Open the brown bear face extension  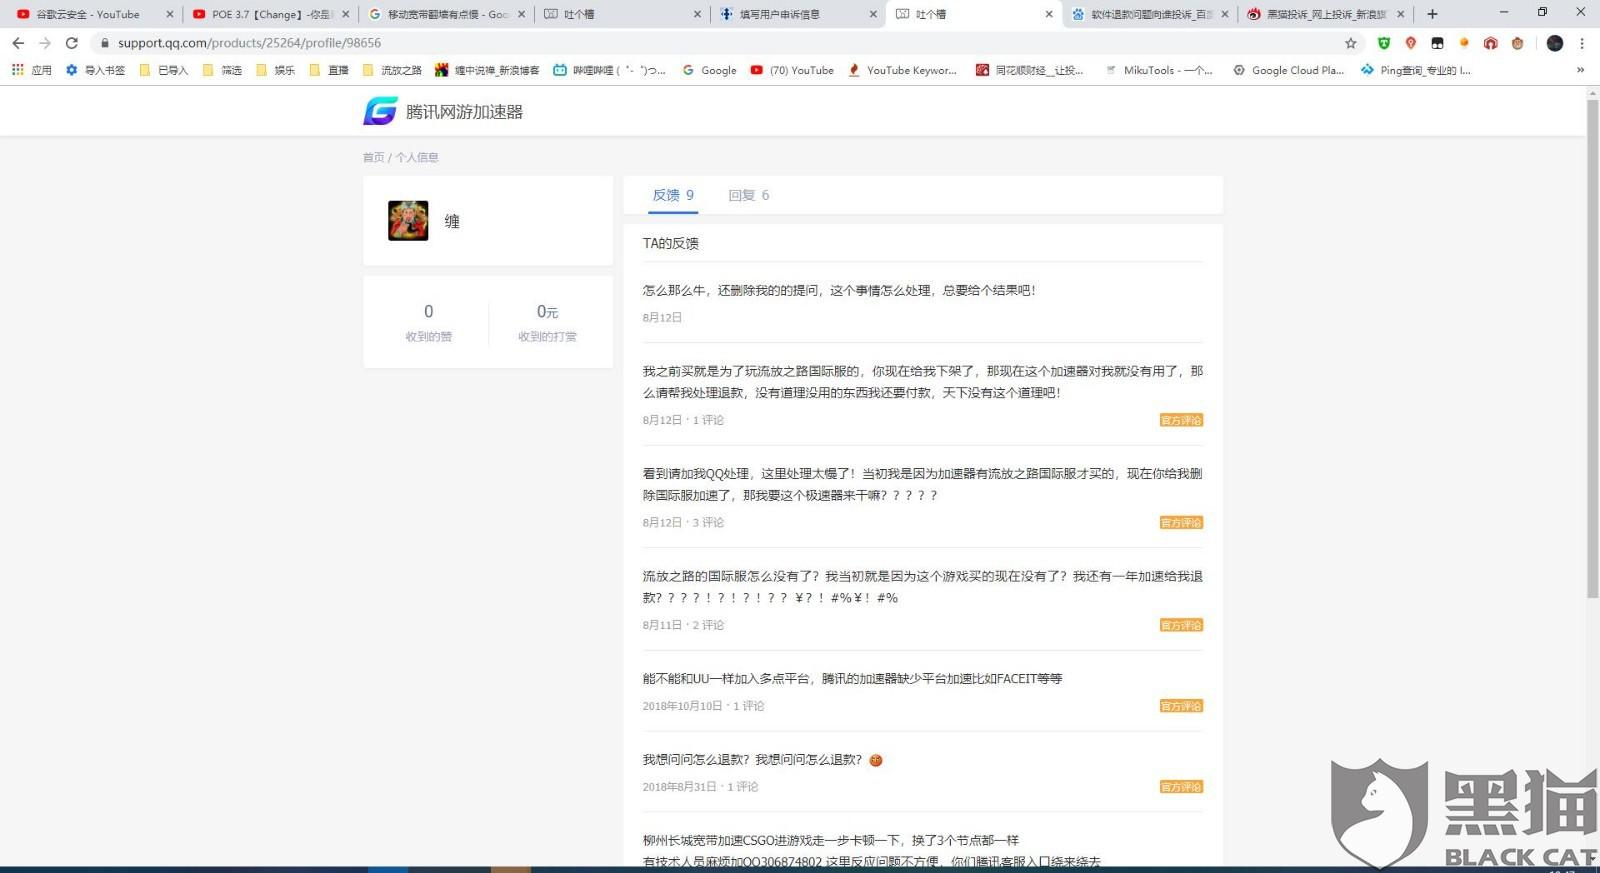1517,43
